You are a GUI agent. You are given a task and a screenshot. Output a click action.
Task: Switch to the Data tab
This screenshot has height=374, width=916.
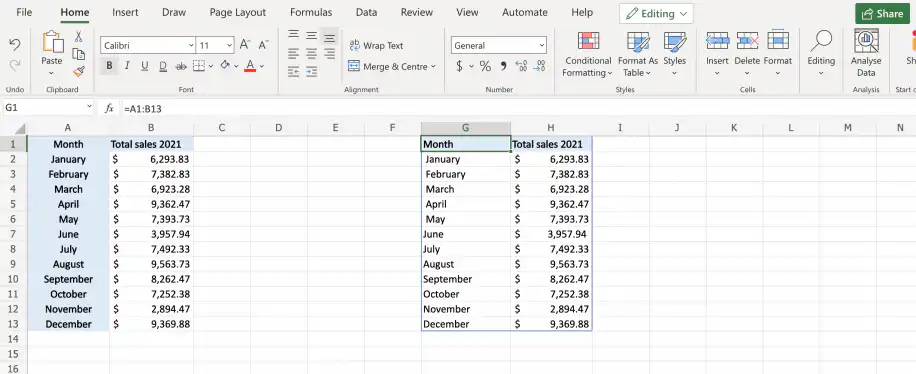pyautogui.click(x=366, y=12)
